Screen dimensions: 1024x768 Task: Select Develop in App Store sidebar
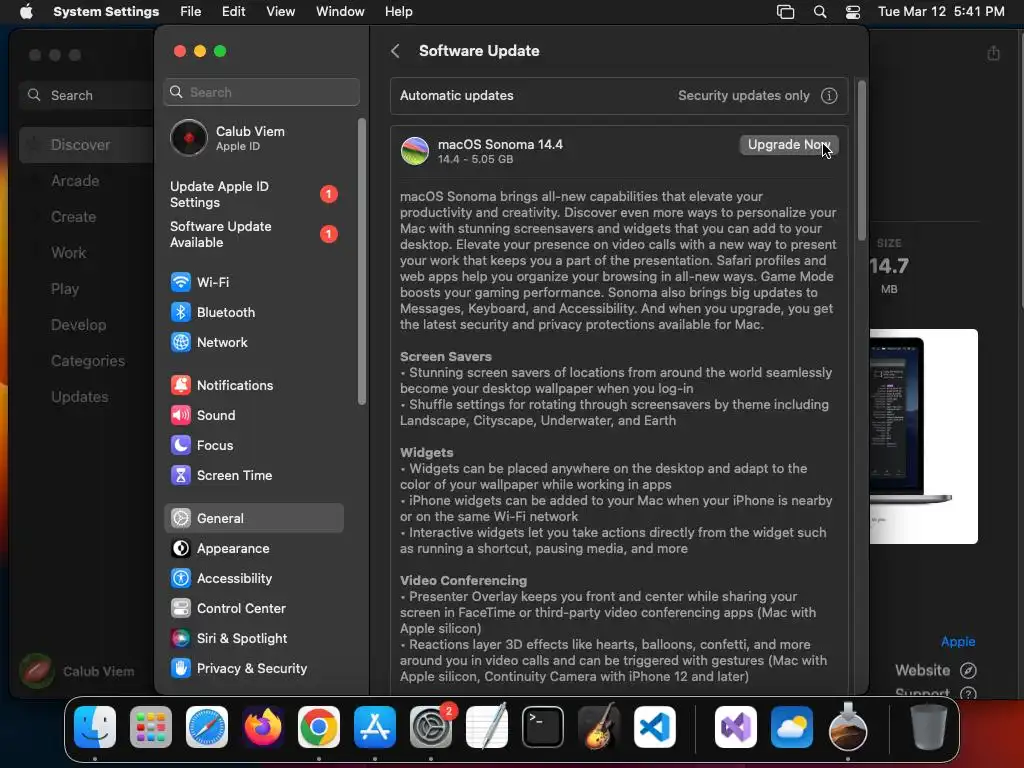click(x=78, y=325)
